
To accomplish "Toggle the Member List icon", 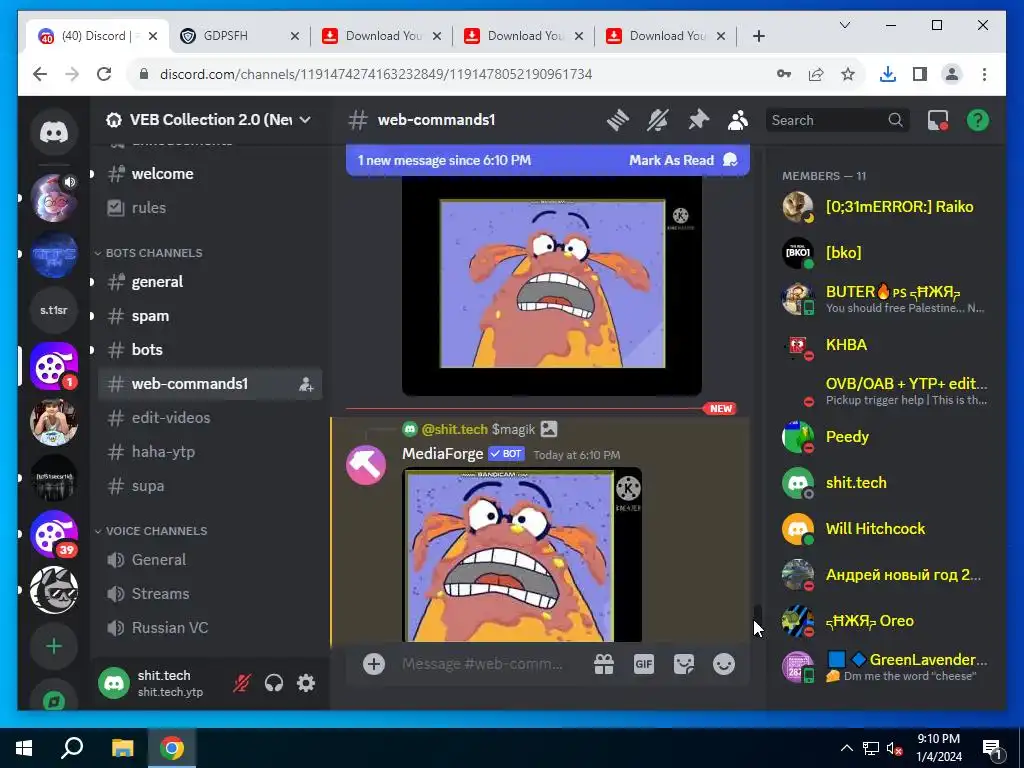I will click(x=738, y=120).
